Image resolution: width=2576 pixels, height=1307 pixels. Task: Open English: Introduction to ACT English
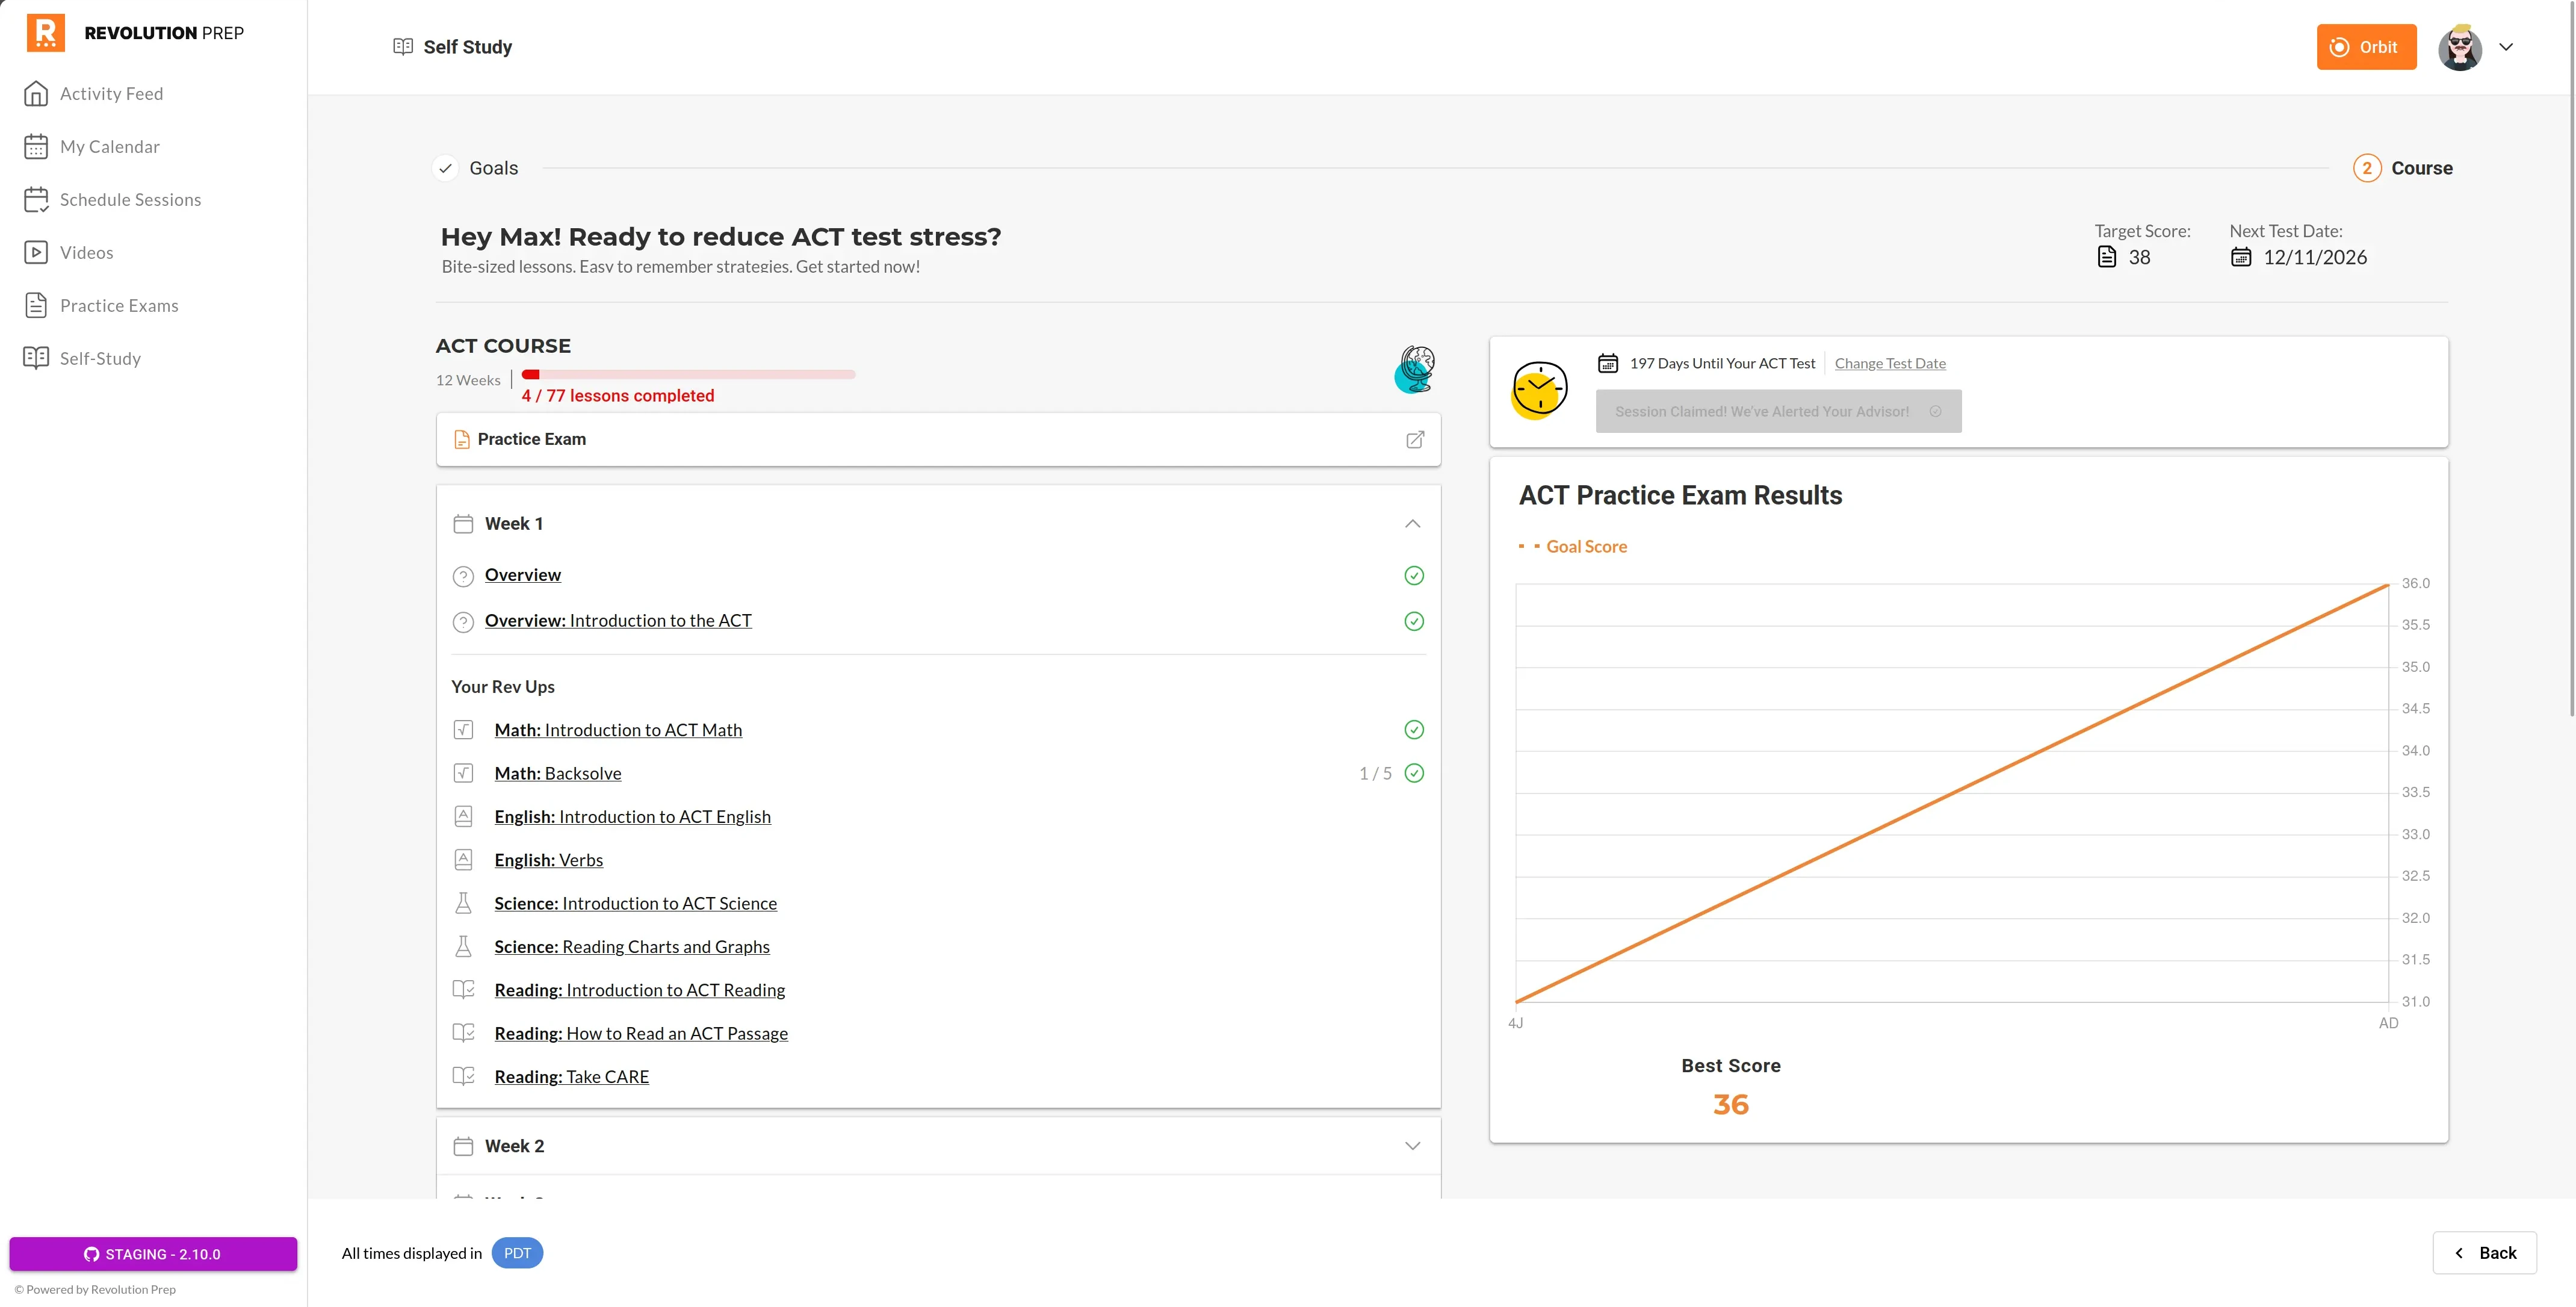coord(633,817)
